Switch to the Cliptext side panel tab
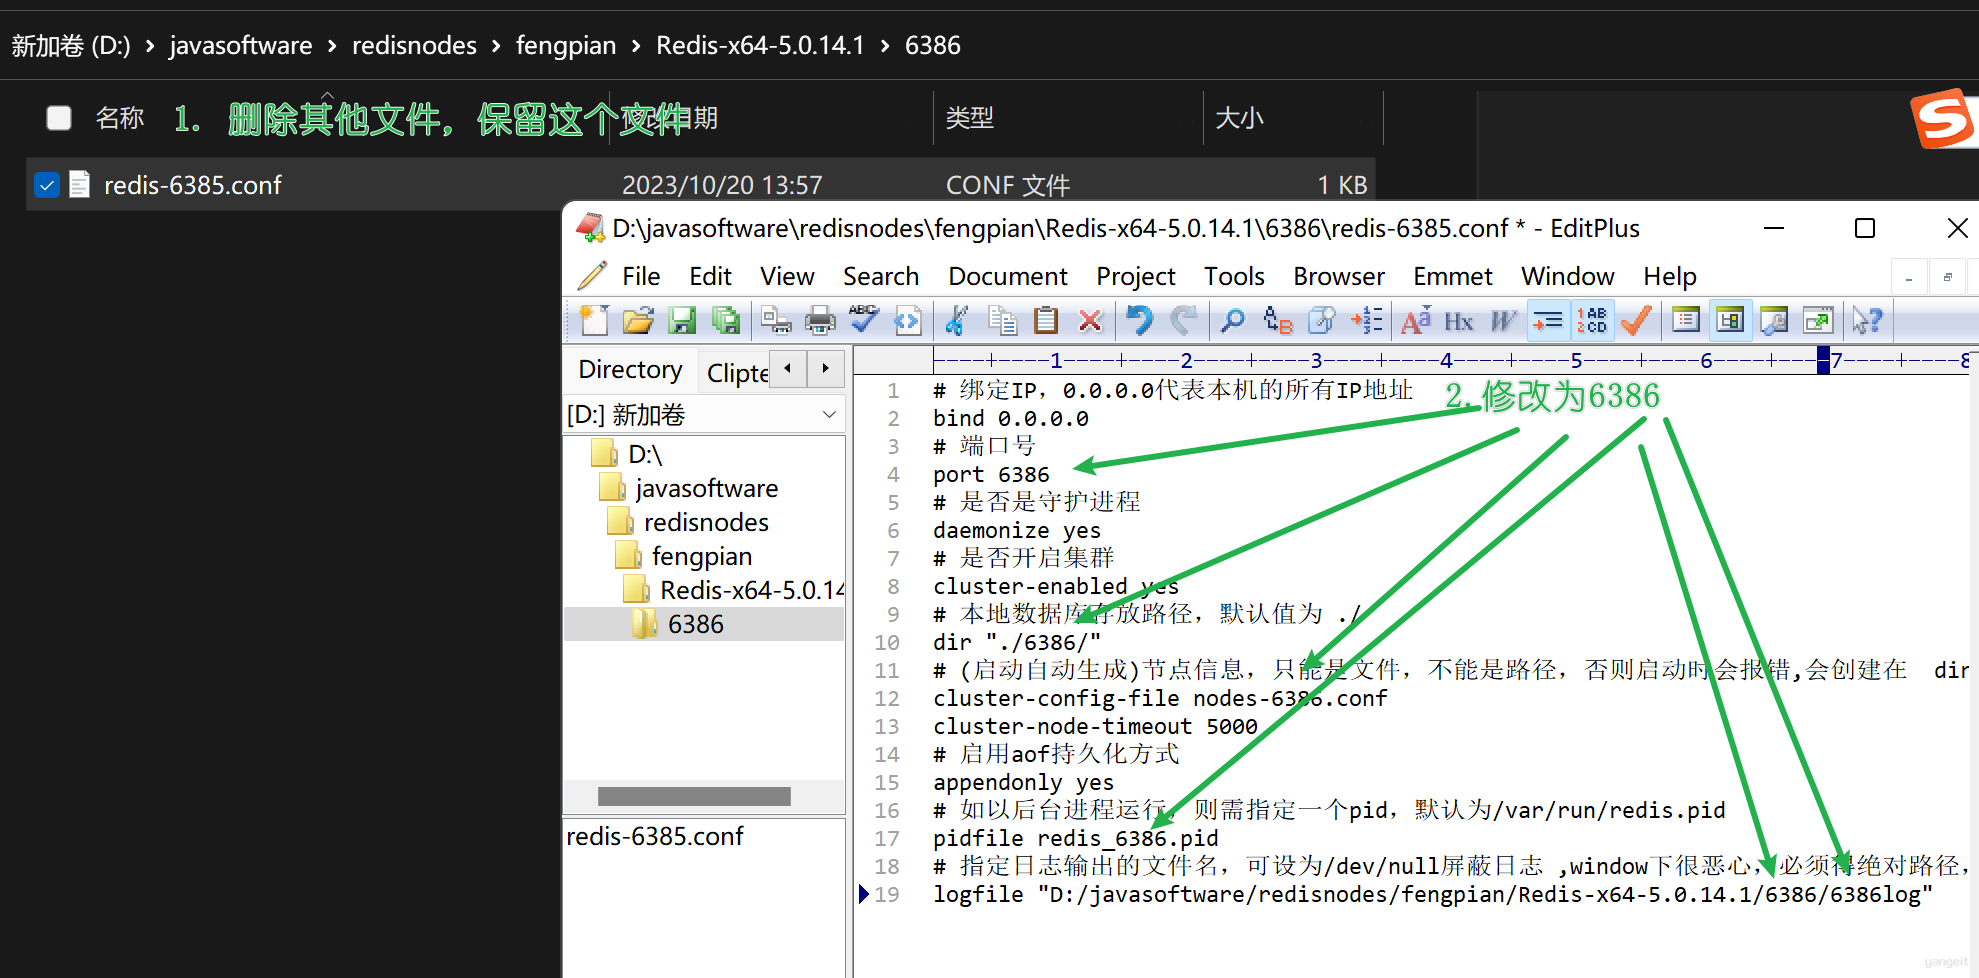The width and height of the screenshot is (1979, 978). point(737,372)
